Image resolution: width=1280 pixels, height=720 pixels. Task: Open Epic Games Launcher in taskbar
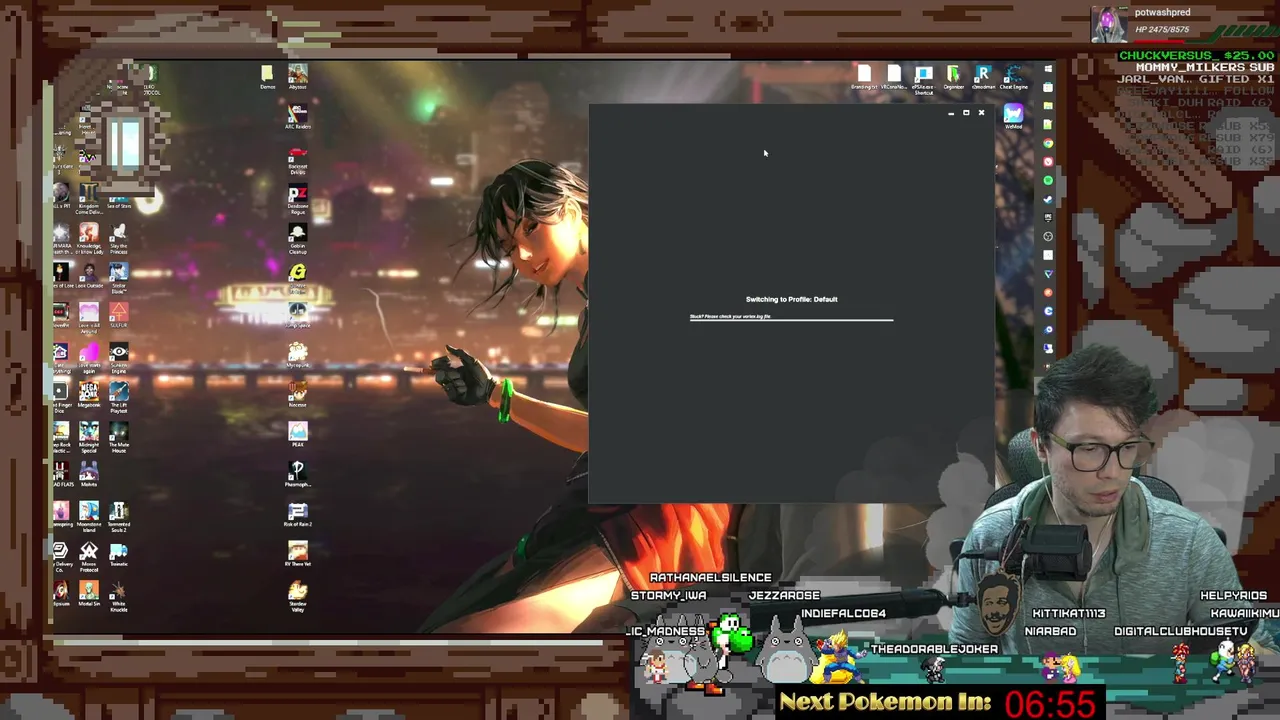click(1048, 217)
